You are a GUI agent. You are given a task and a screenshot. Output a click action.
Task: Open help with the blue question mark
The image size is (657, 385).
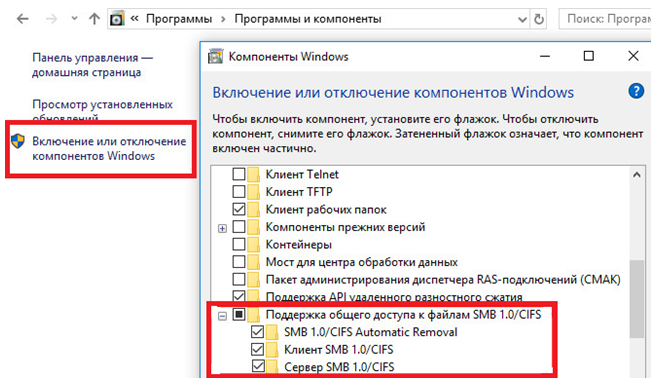(636, 91)
